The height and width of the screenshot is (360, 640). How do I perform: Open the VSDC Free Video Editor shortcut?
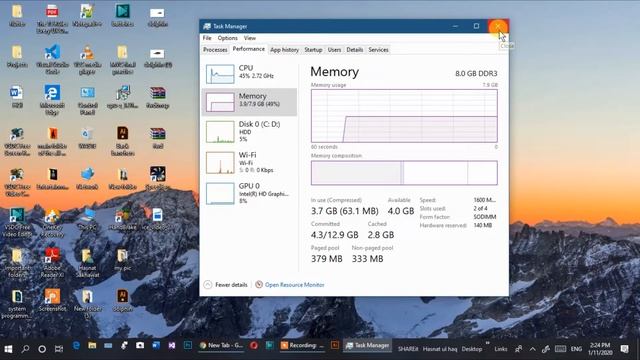[x=17, y=222]
